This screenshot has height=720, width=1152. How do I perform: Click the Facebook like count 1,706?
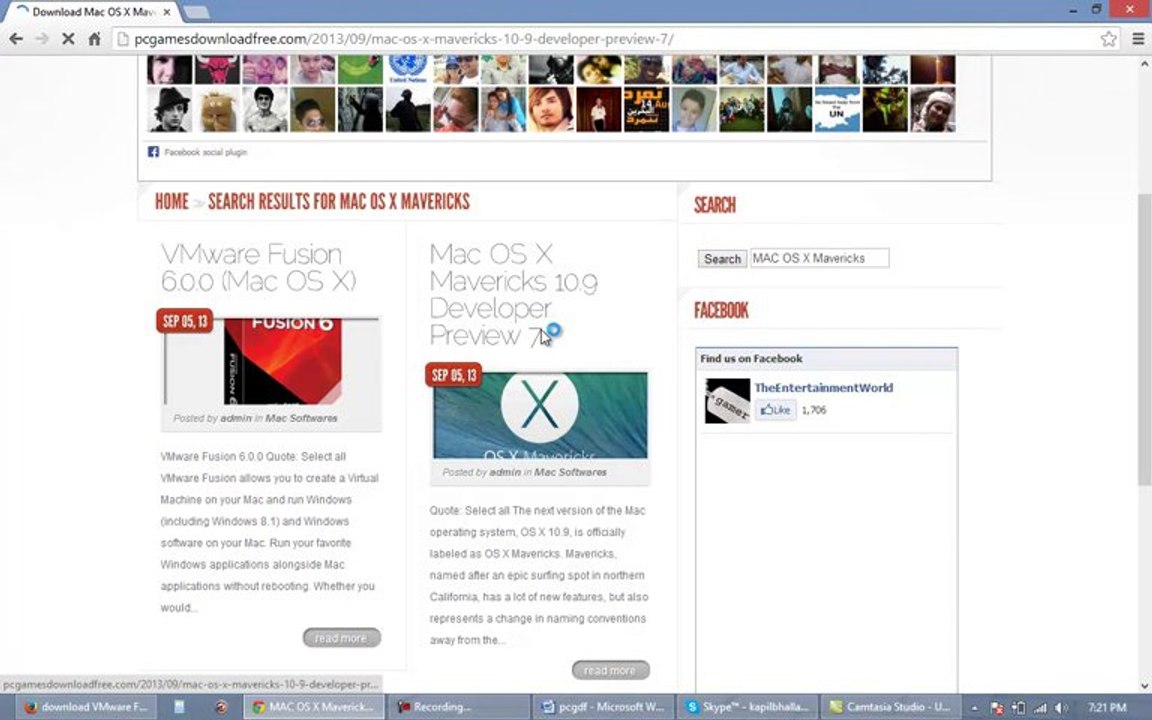click(814, 410)
